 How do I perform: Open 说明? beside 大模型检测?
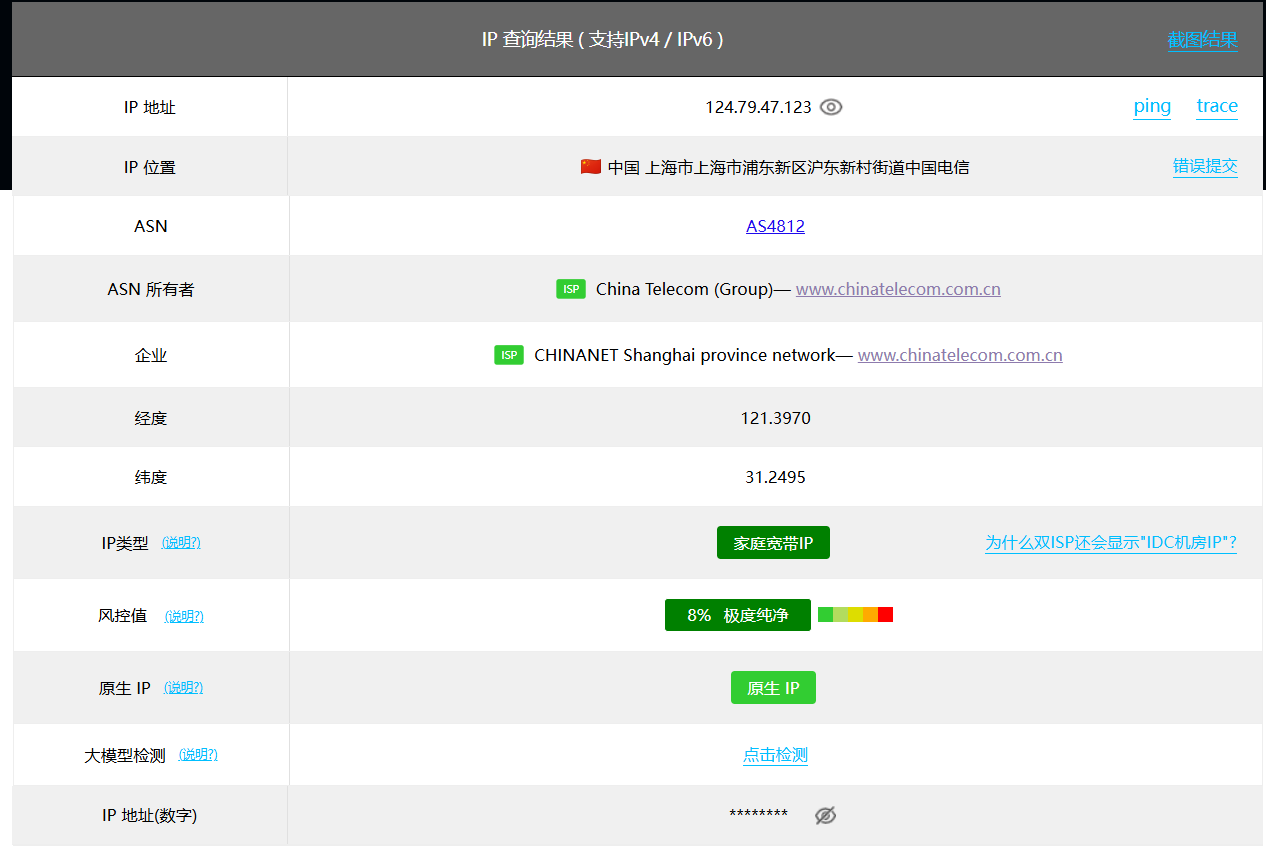[x=198, y=755]
